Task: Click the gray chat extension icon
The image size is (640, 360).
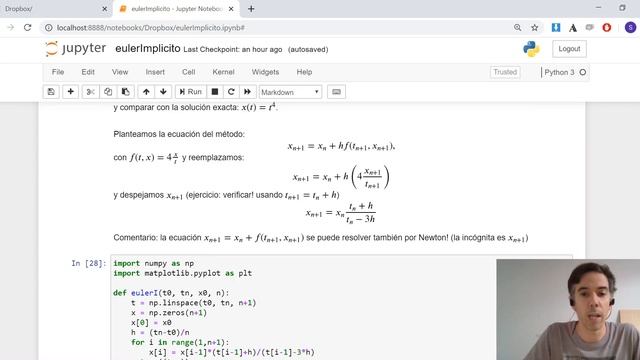Action: pos(589,27)
